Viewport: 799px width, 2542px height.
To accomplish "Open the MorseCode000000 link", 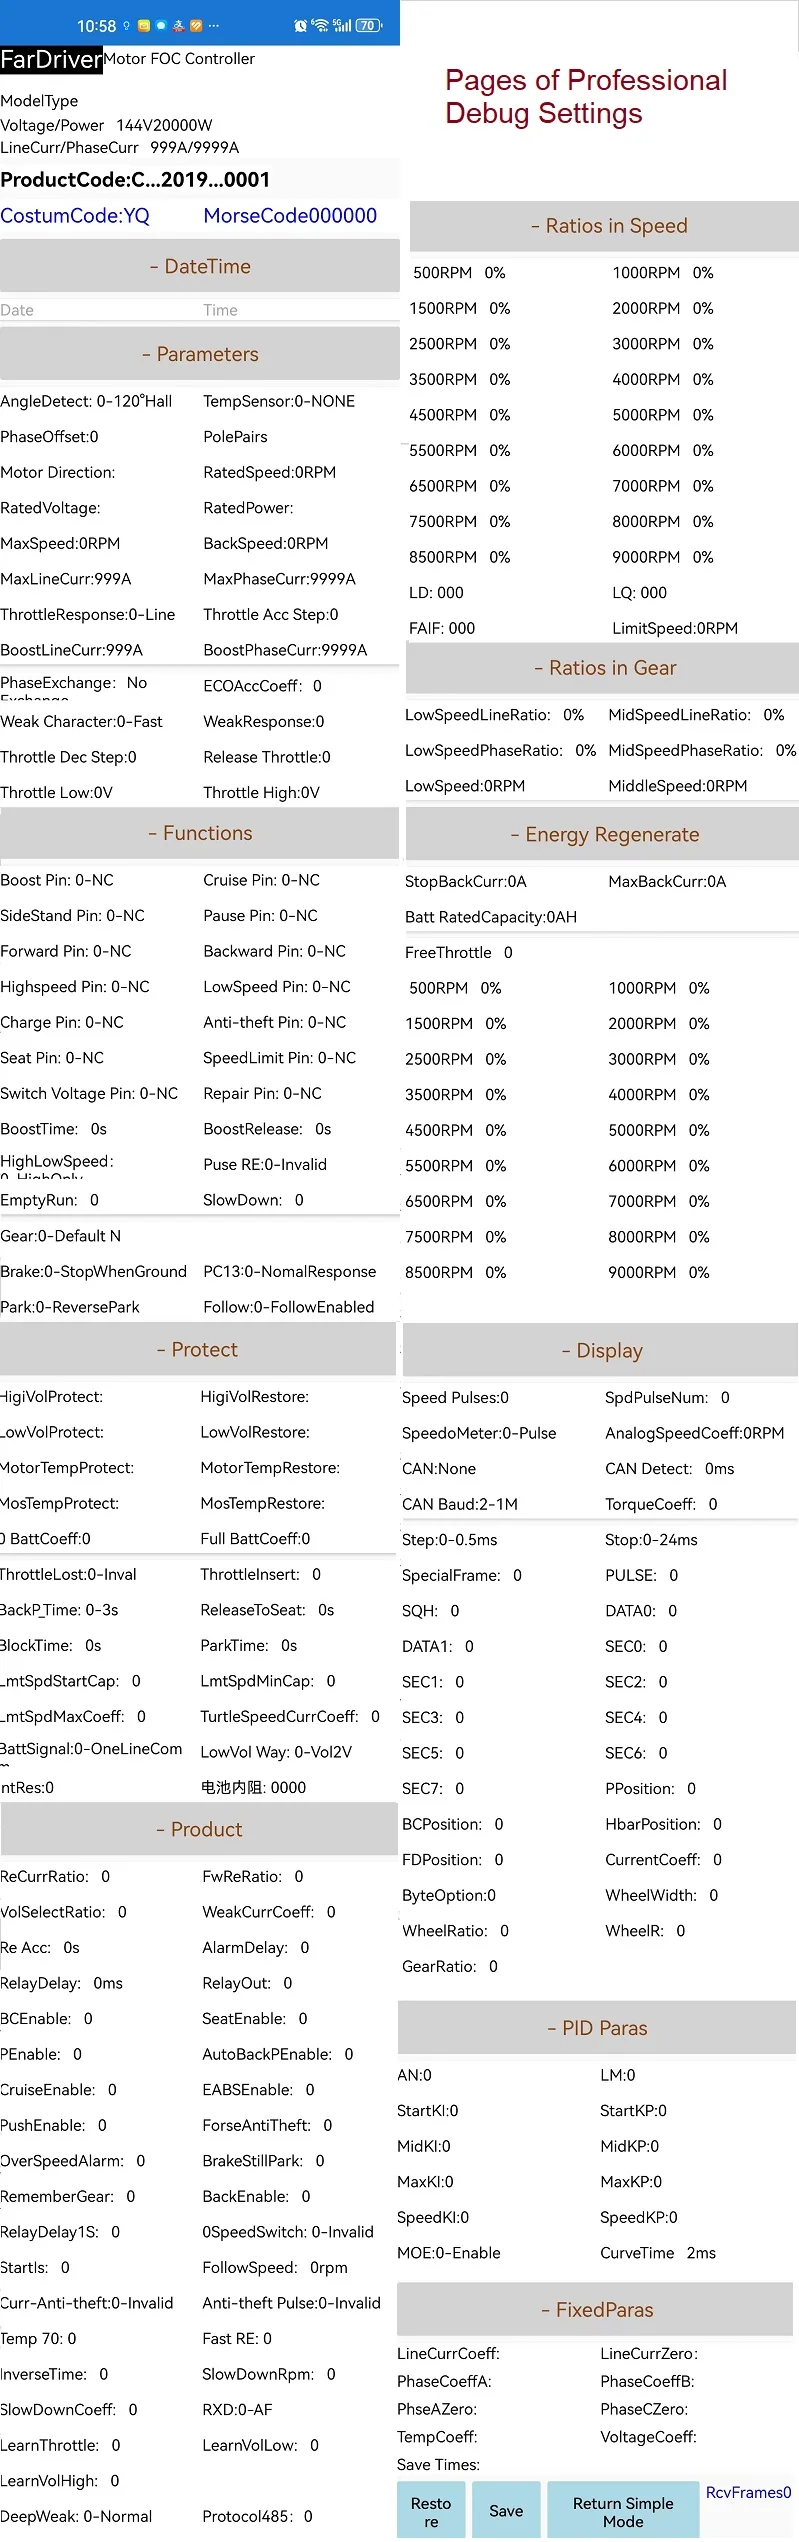I will point(290,216).
